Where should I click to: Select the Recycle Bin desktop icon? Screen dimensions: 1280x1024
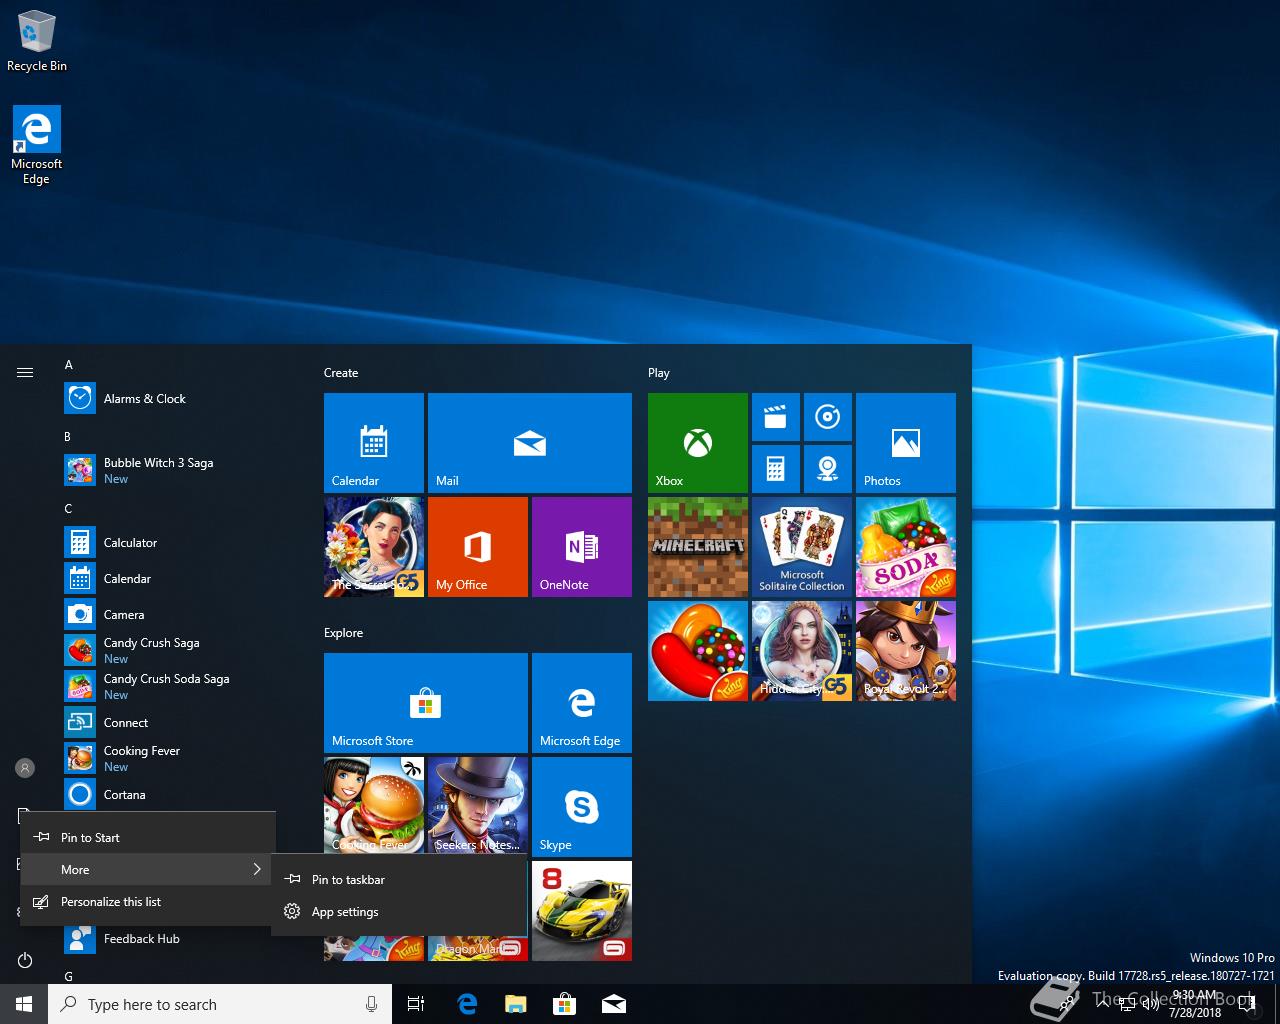(37, 41)
